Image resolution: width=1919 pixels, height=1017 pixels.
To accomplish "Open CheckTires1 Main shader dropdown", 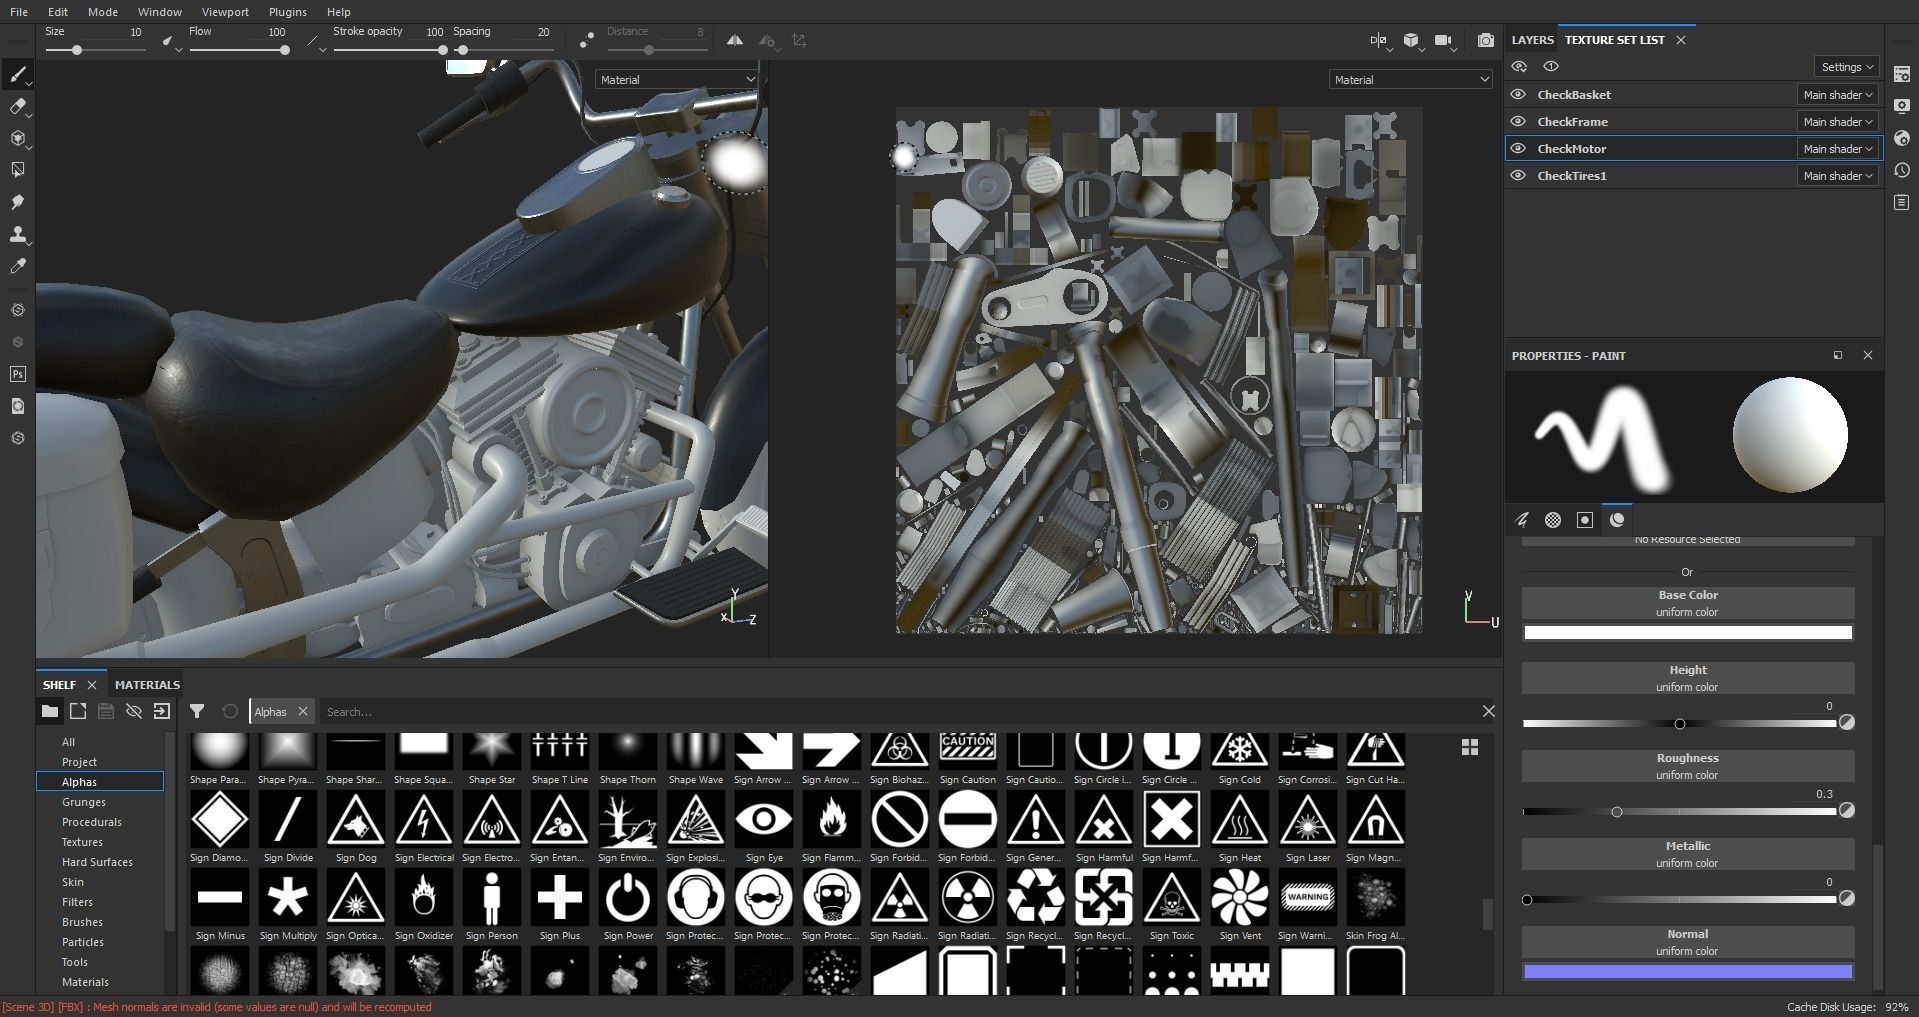I will click(x=1837, y=175).
